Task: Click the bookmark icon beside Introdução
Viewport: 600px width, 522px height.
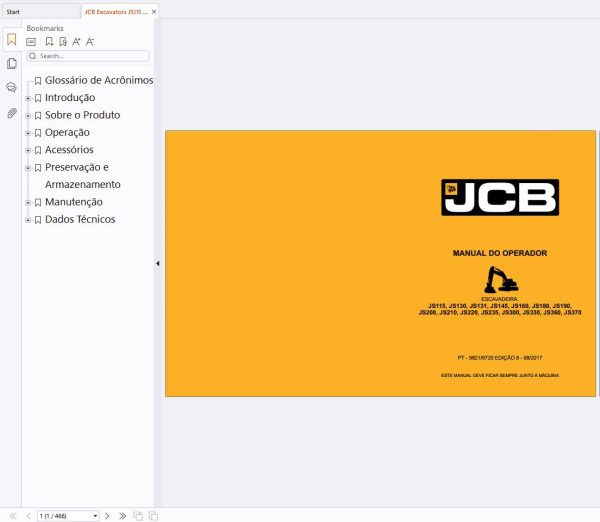Action: (38, 98)
